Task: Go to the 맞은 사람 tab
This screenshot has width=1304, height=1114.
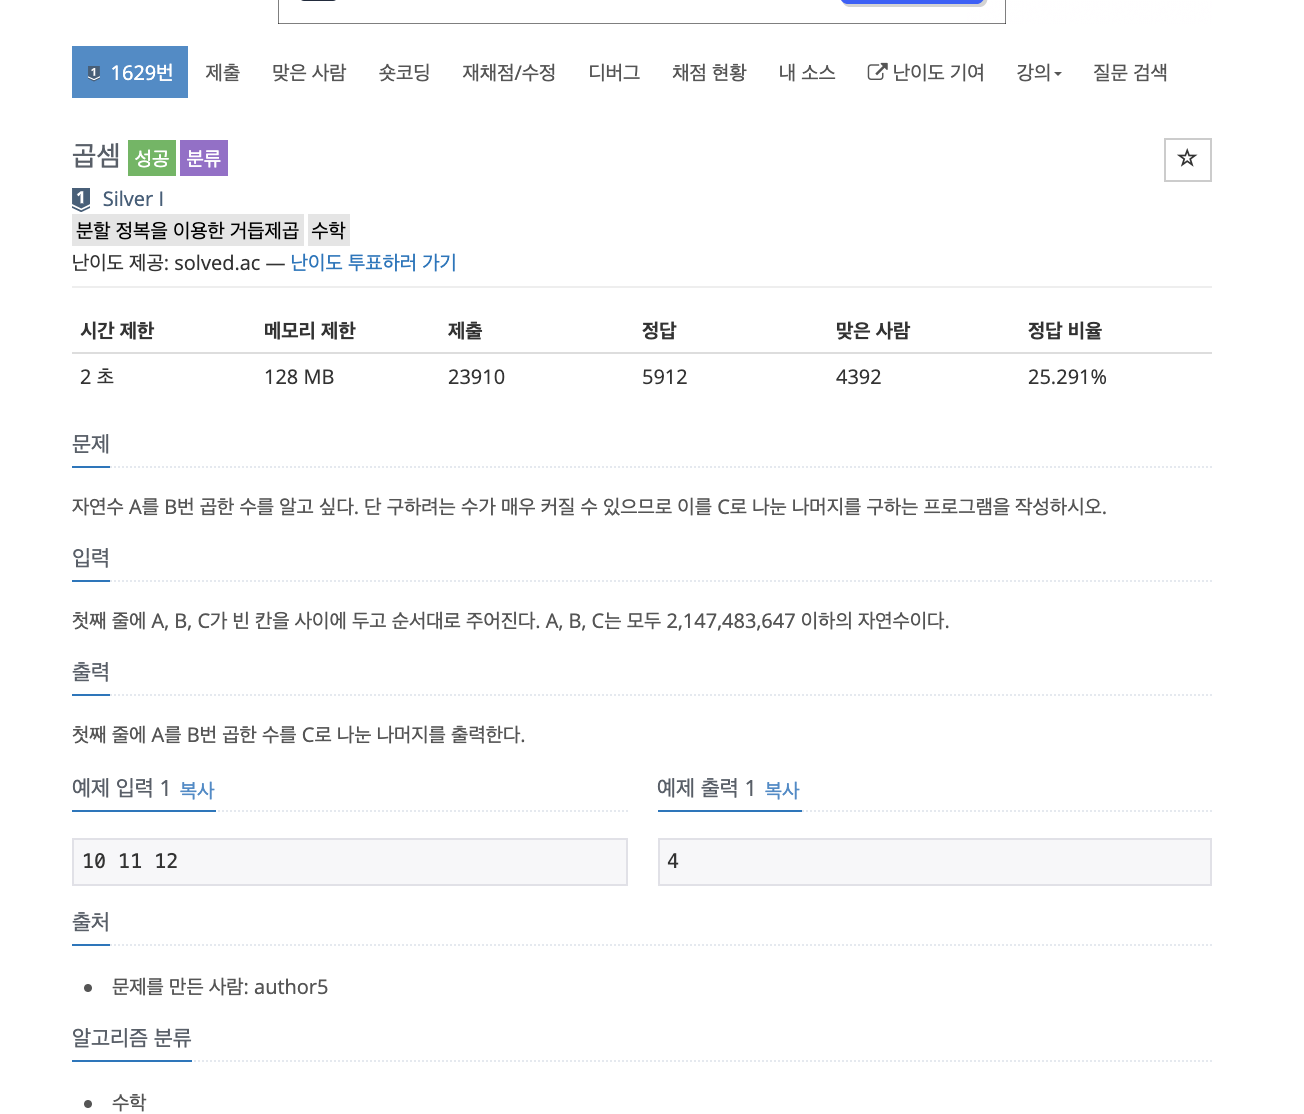Action: (x=309, y=72)
